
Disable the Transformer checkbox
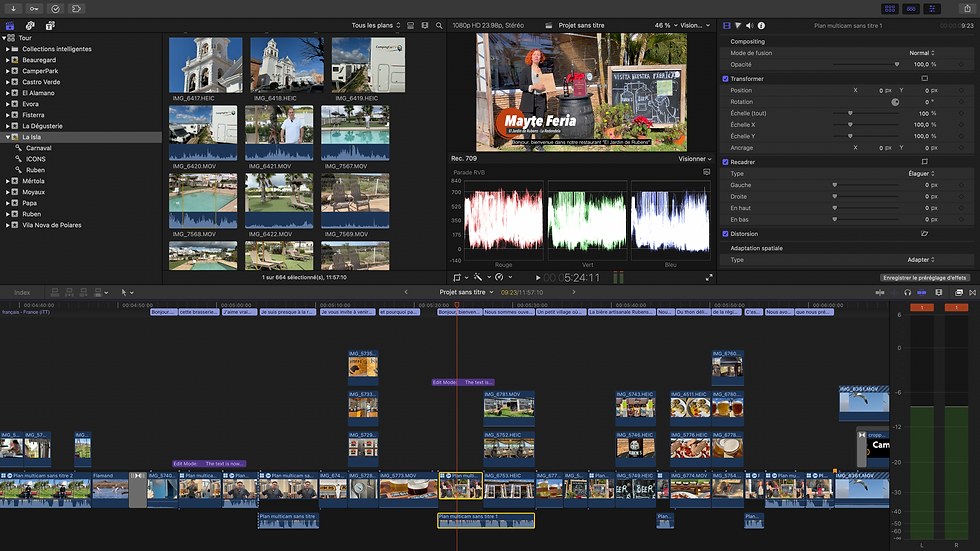click(x=726, y=78)
